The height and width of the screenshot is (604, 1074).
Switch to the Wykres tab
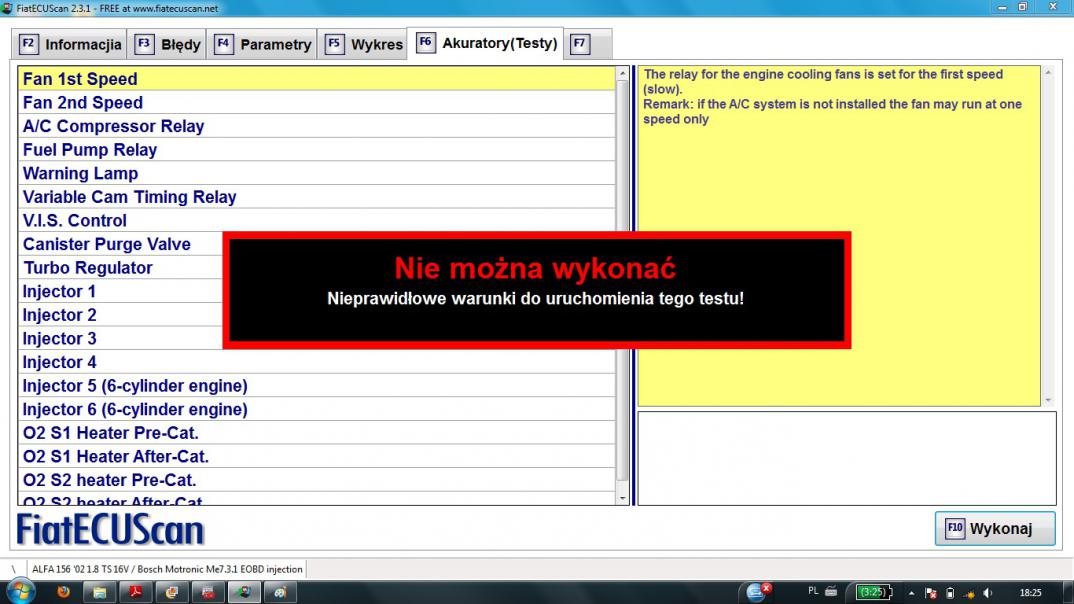362,45
